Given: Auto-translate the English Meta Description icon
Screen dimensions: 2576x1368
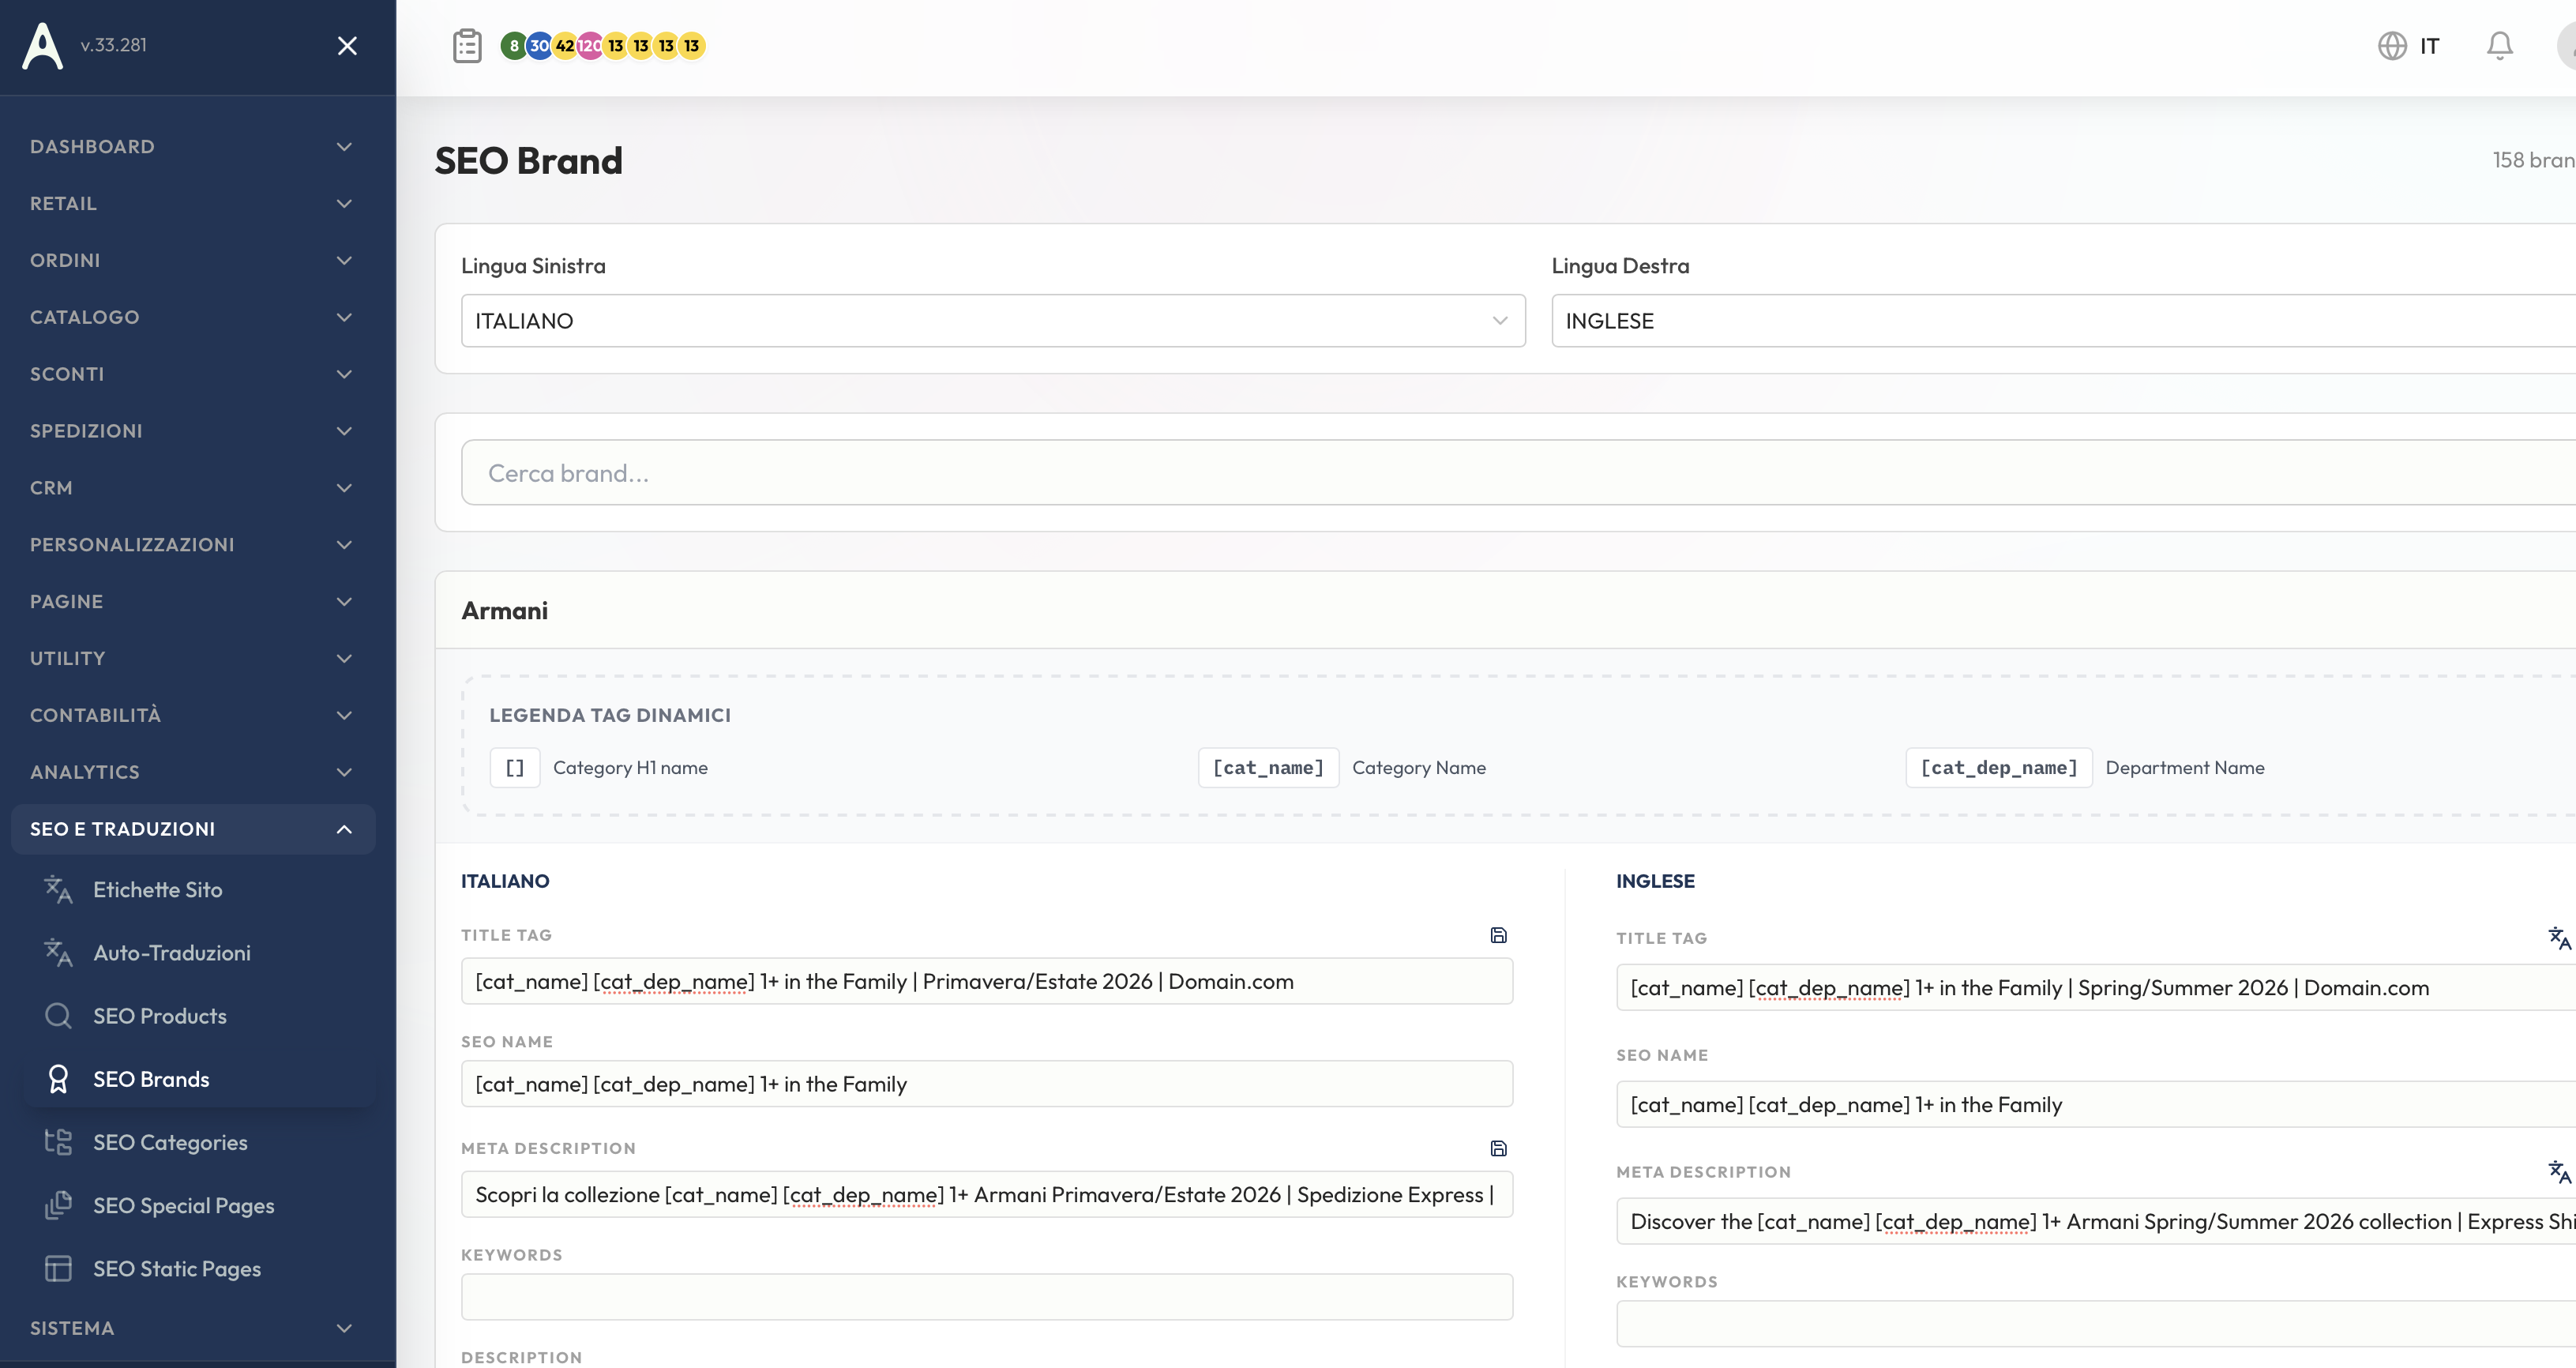Looking at the screenshot, I should pos(2559,1171).
